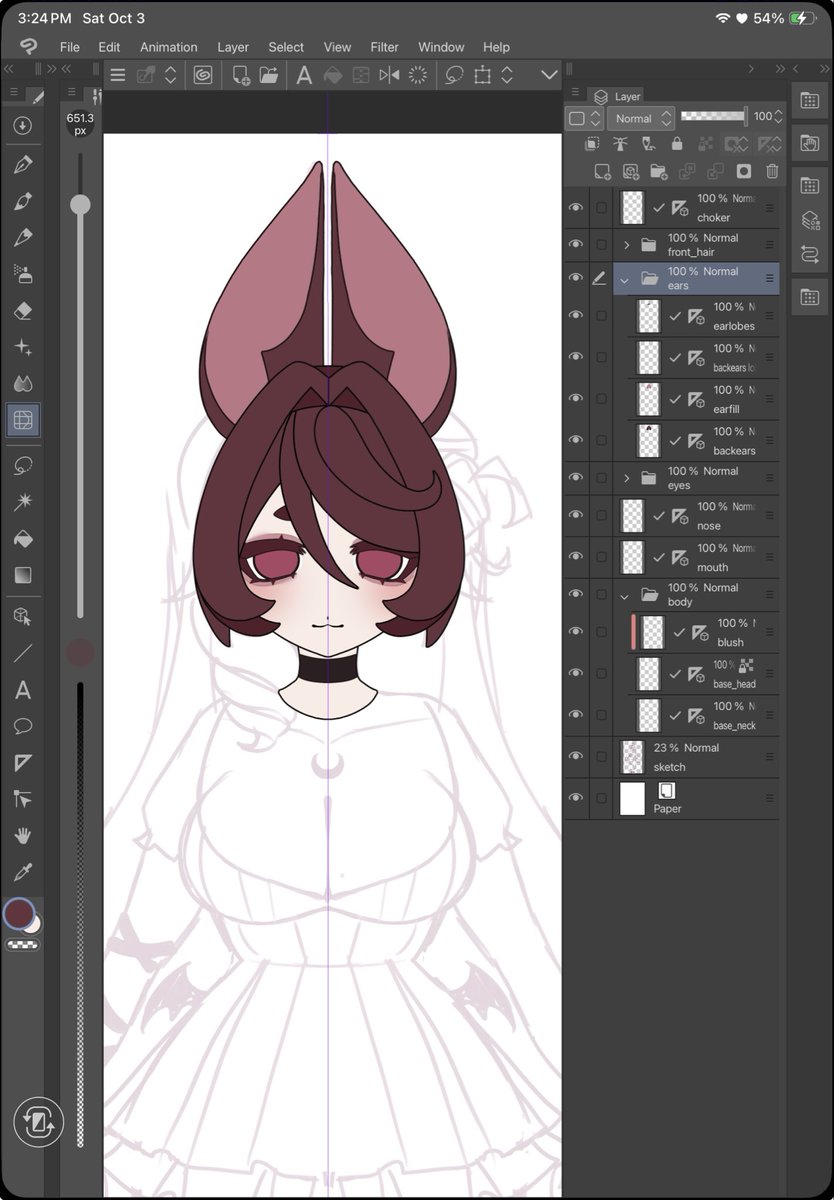Viewport: 834px width, 1200px height.
Task: Expand the front_hair folder
Action: tap(626, 245)
